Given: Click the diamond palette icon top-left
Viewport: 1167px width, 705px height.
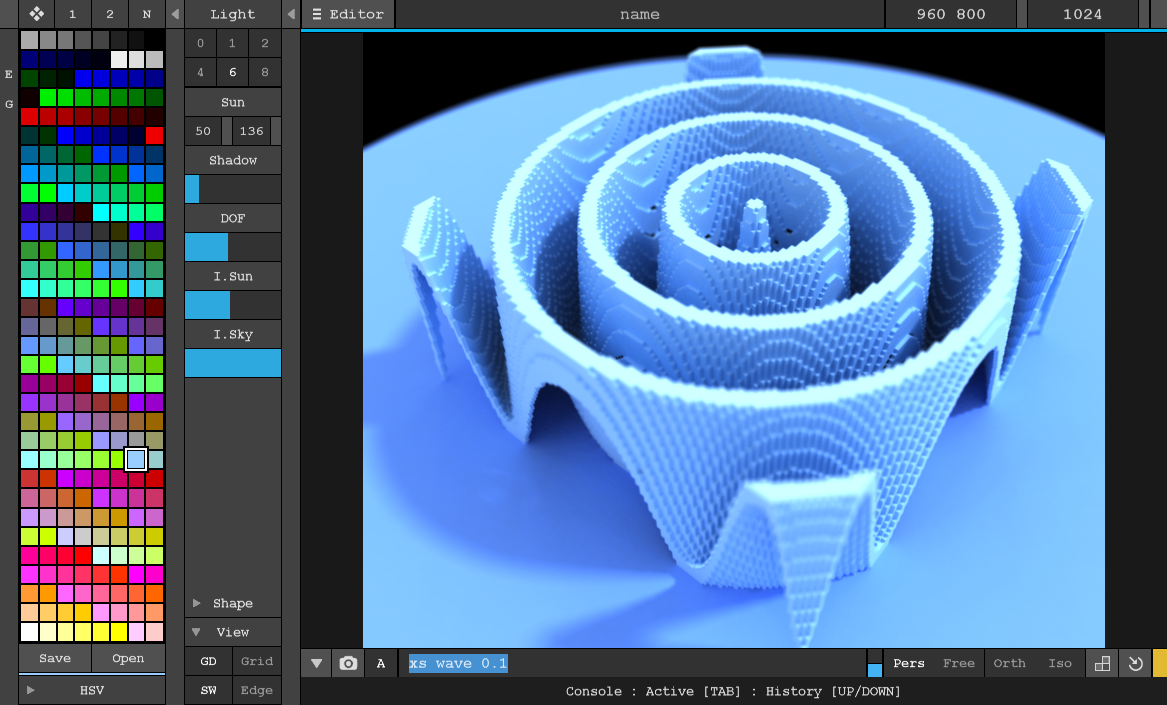Looking at the screenshot, I should coord(37,14).
